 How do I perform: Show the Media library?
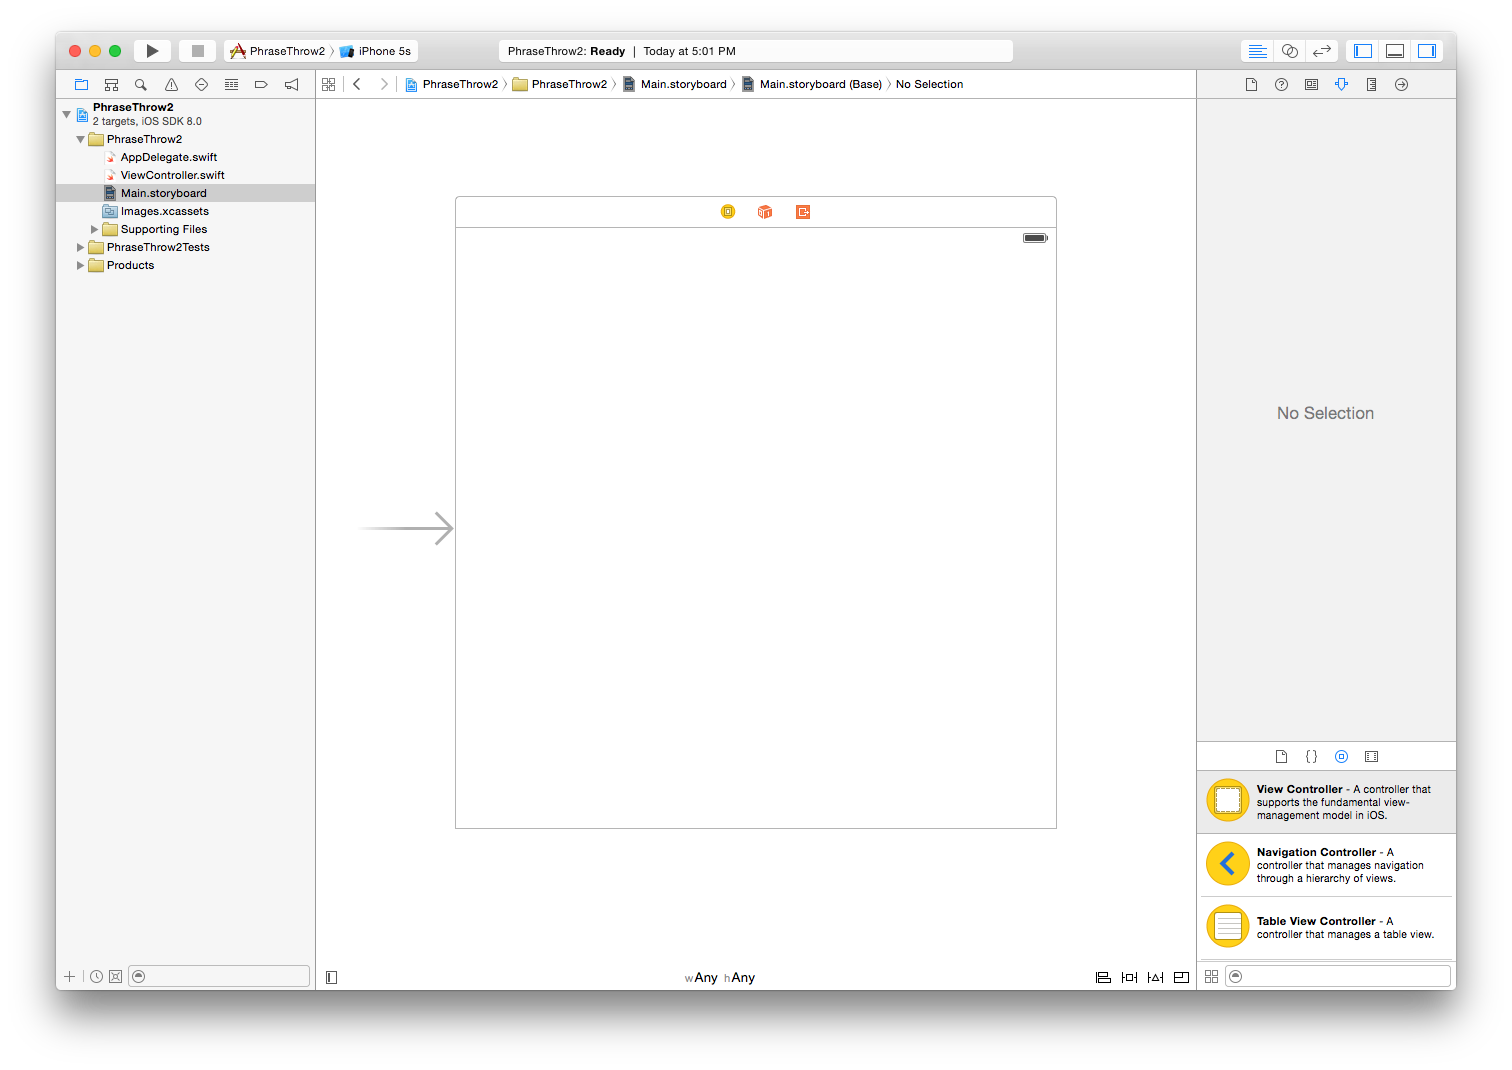1371,757
